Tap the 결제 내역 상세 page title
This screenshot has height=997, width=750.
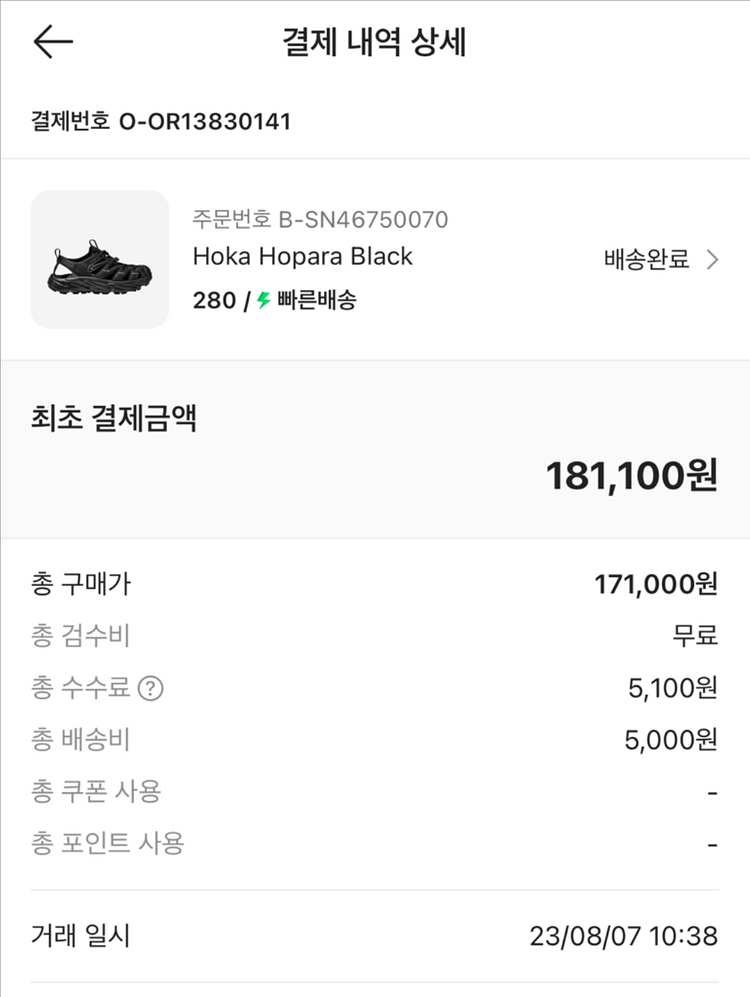(375, 42)
